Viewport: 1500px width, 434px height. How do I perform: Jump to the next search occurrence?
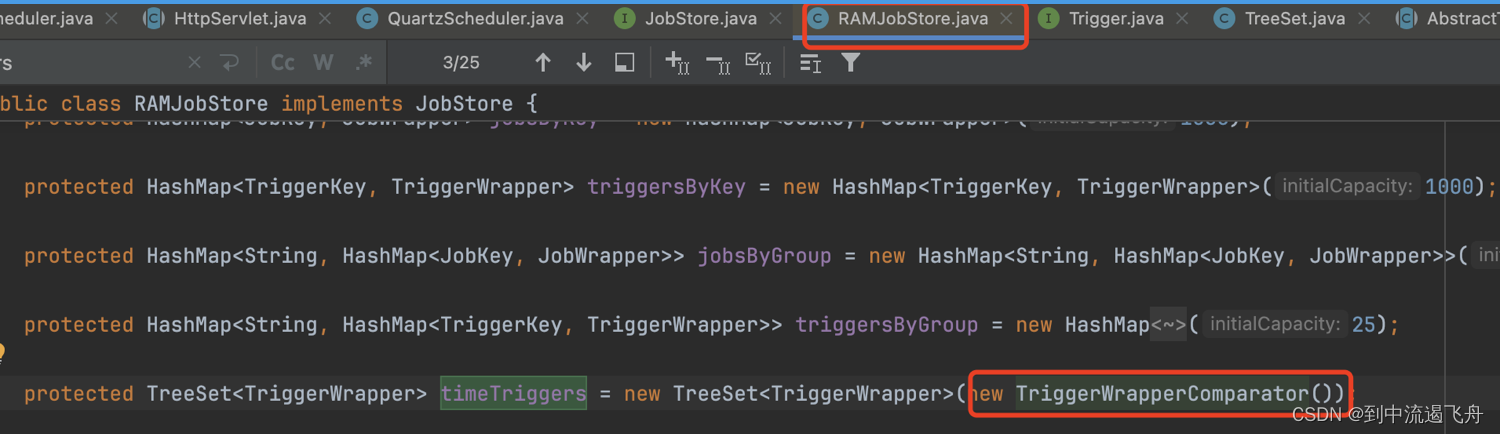584,63
